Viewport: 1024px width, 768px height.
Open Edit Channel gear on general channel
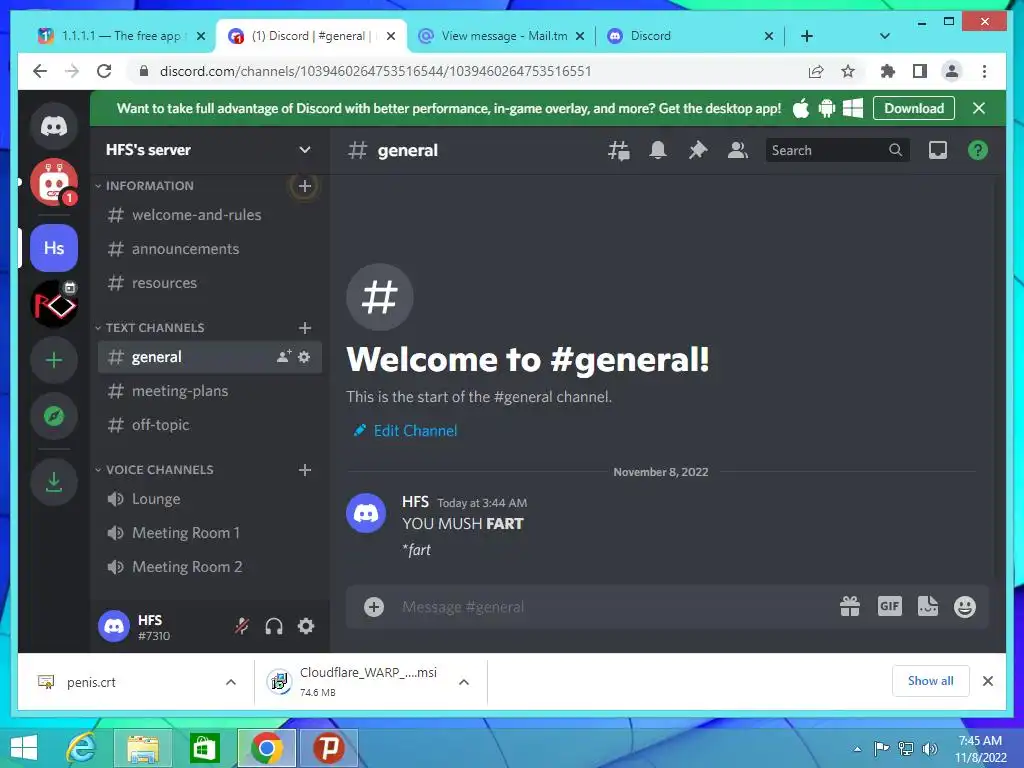304,357
